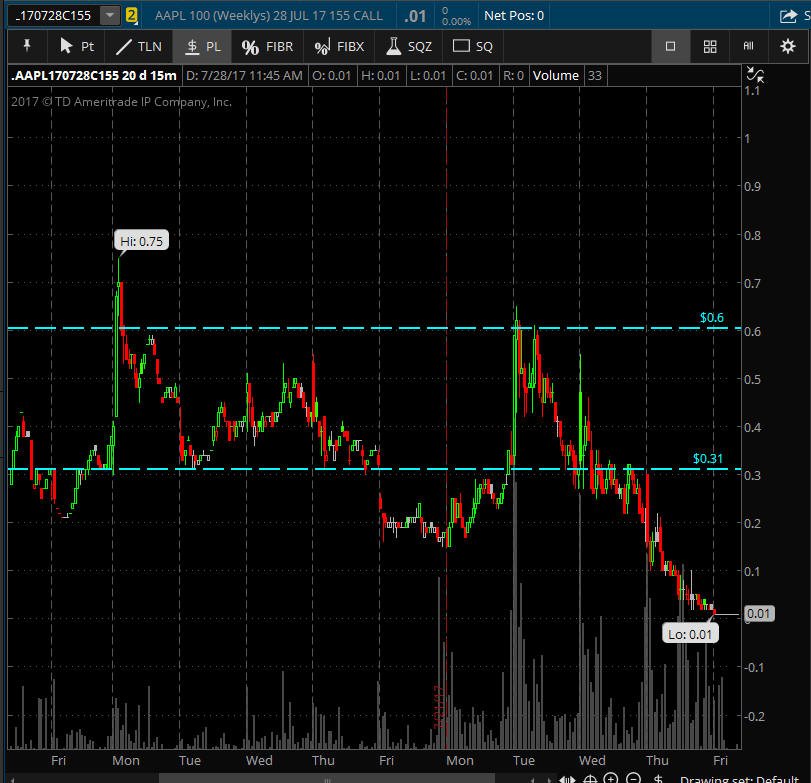Pin the drawing toolbar with the pushpin icon
811x783 pixels.
click(x=27, y=46)
